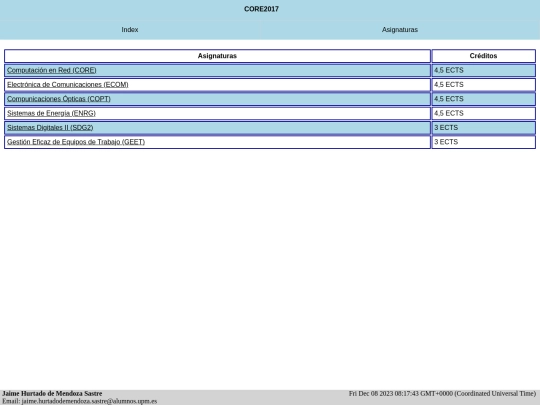Click the 4,5 ECTS cell for ENRG
Image resolution: width=540 pixels, height=405 pixels.
[484, 113]
